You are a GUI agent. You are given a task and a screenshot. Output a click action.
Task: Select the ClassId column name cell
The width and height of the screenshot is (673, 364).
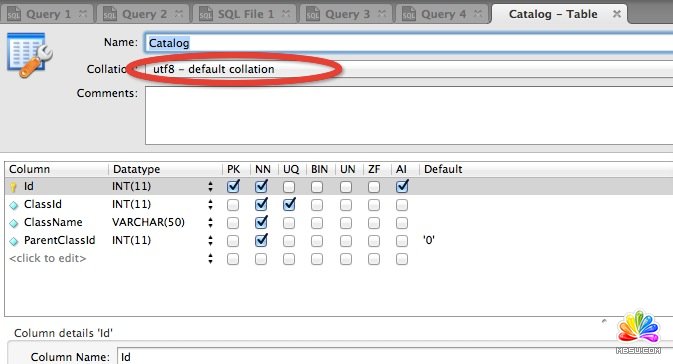(x=42, y=204)
